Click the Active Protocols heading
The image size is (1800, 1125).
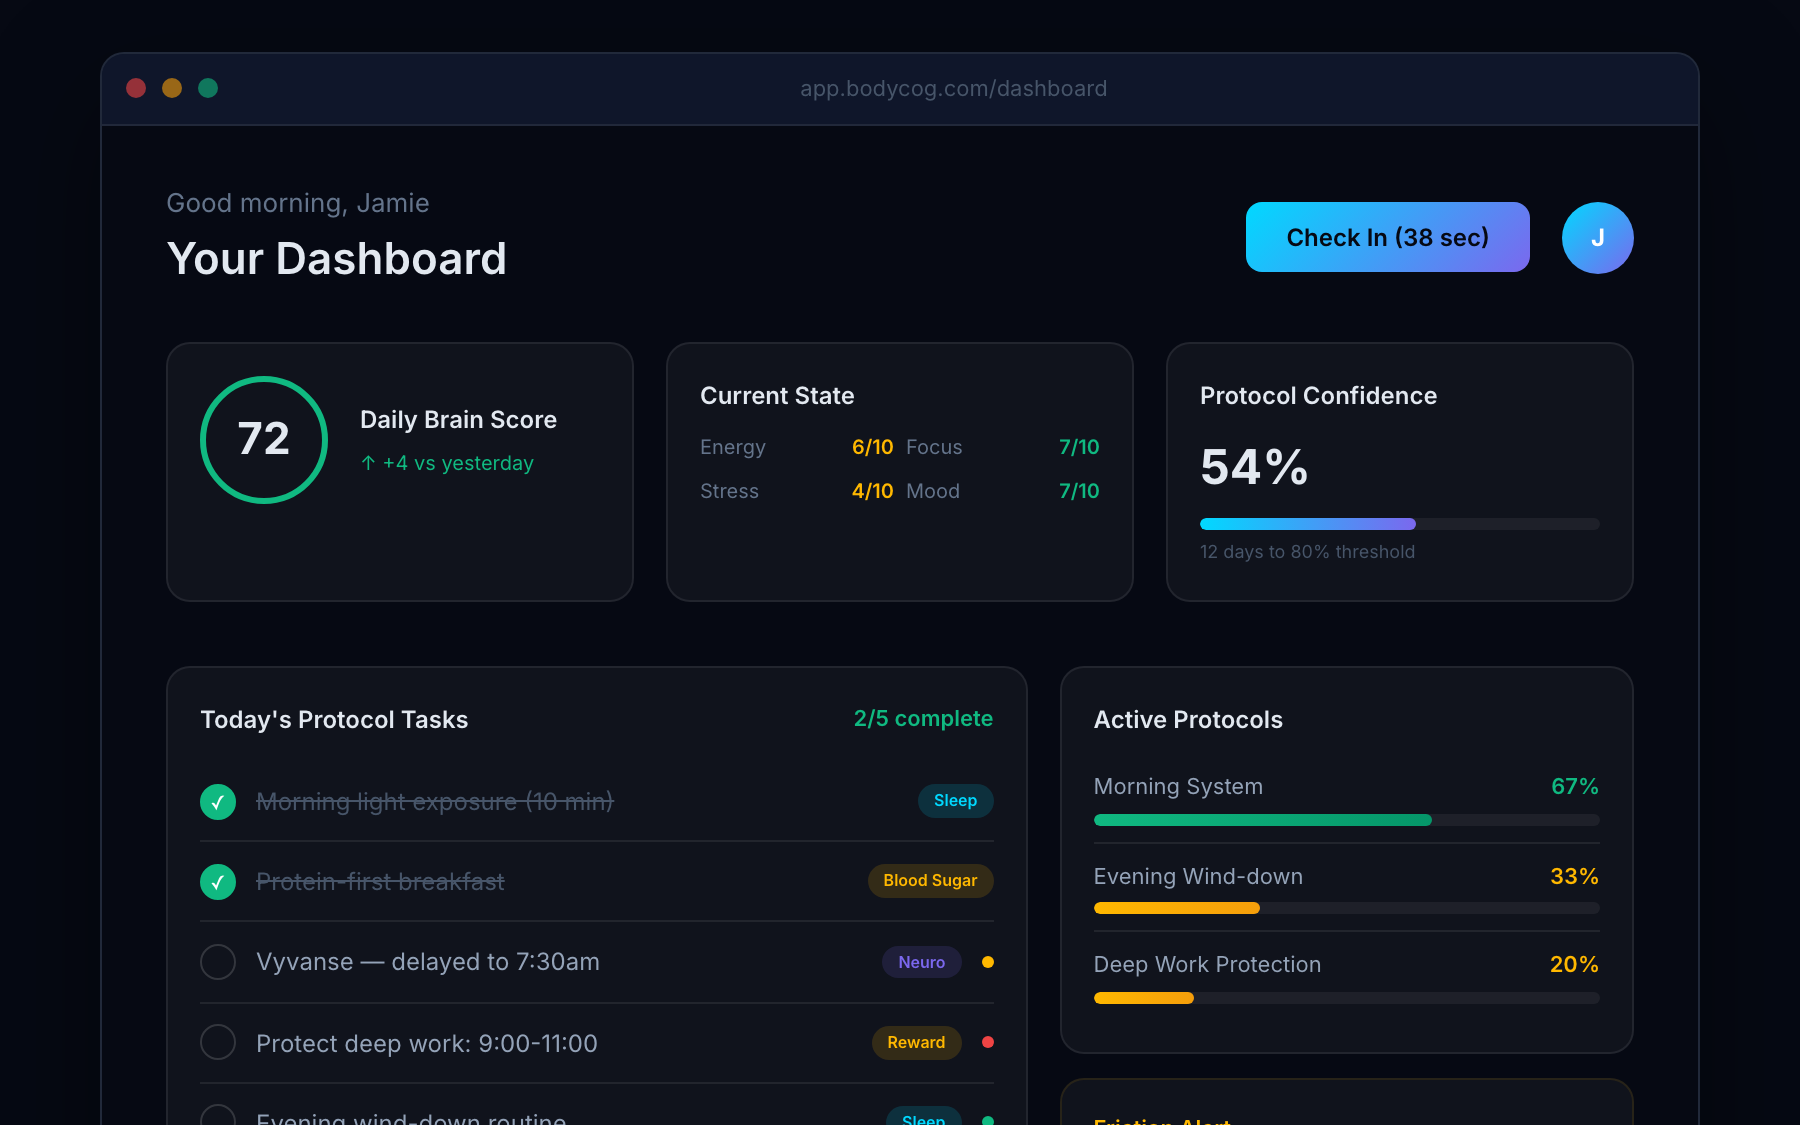pyautogui.click(x=1188, y=720)
